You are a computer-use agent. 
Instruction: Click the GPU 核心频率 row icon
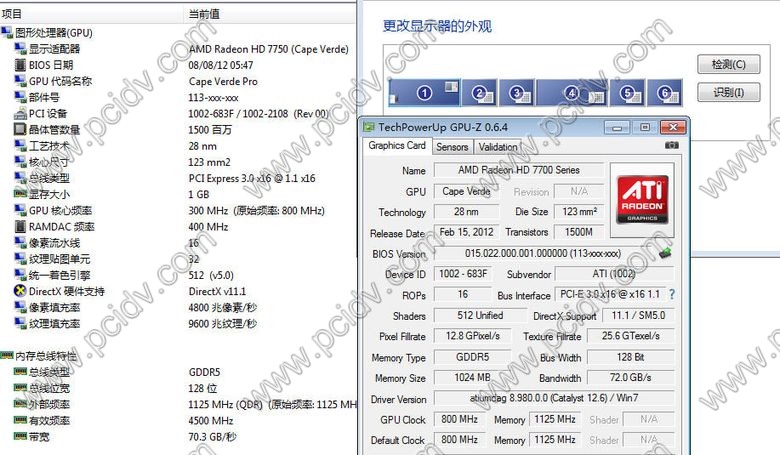tap(20, 210)
